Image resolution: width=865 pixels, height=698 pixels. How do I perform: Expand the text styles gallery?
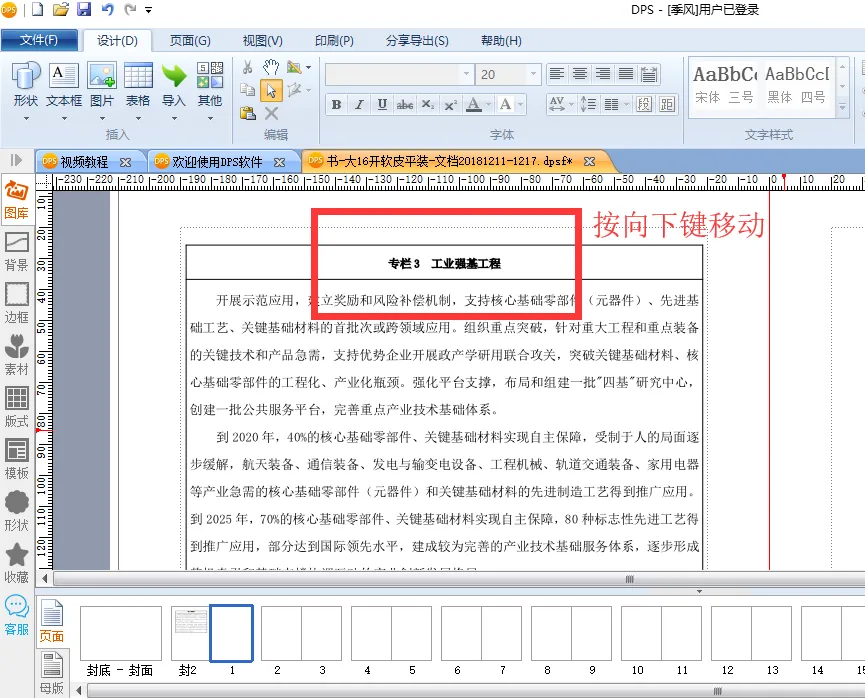pos(842,106)
